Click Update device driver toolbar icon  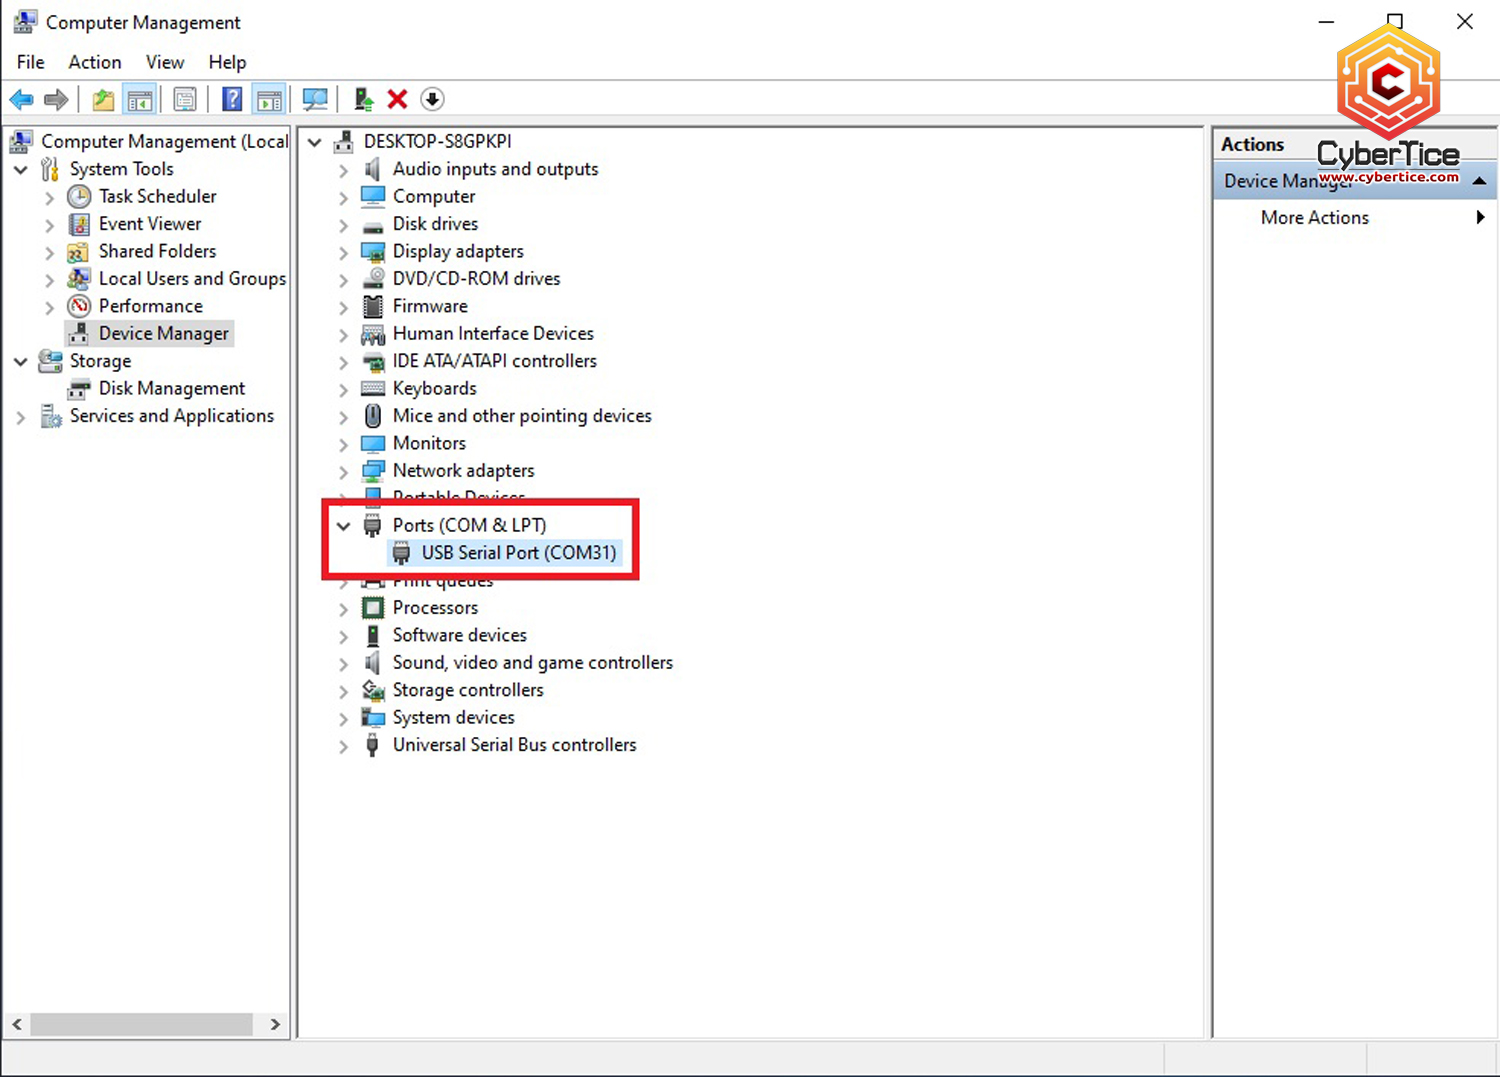(x=364, y=99)
